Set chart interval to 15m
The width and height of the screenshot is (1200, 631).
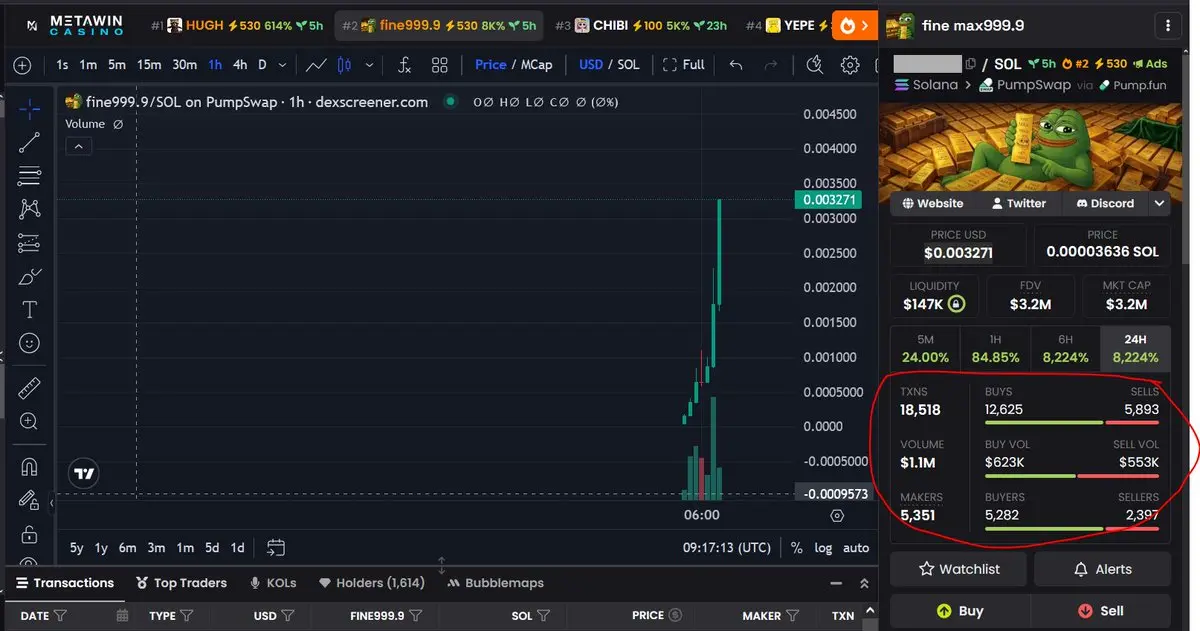point(149,65)
